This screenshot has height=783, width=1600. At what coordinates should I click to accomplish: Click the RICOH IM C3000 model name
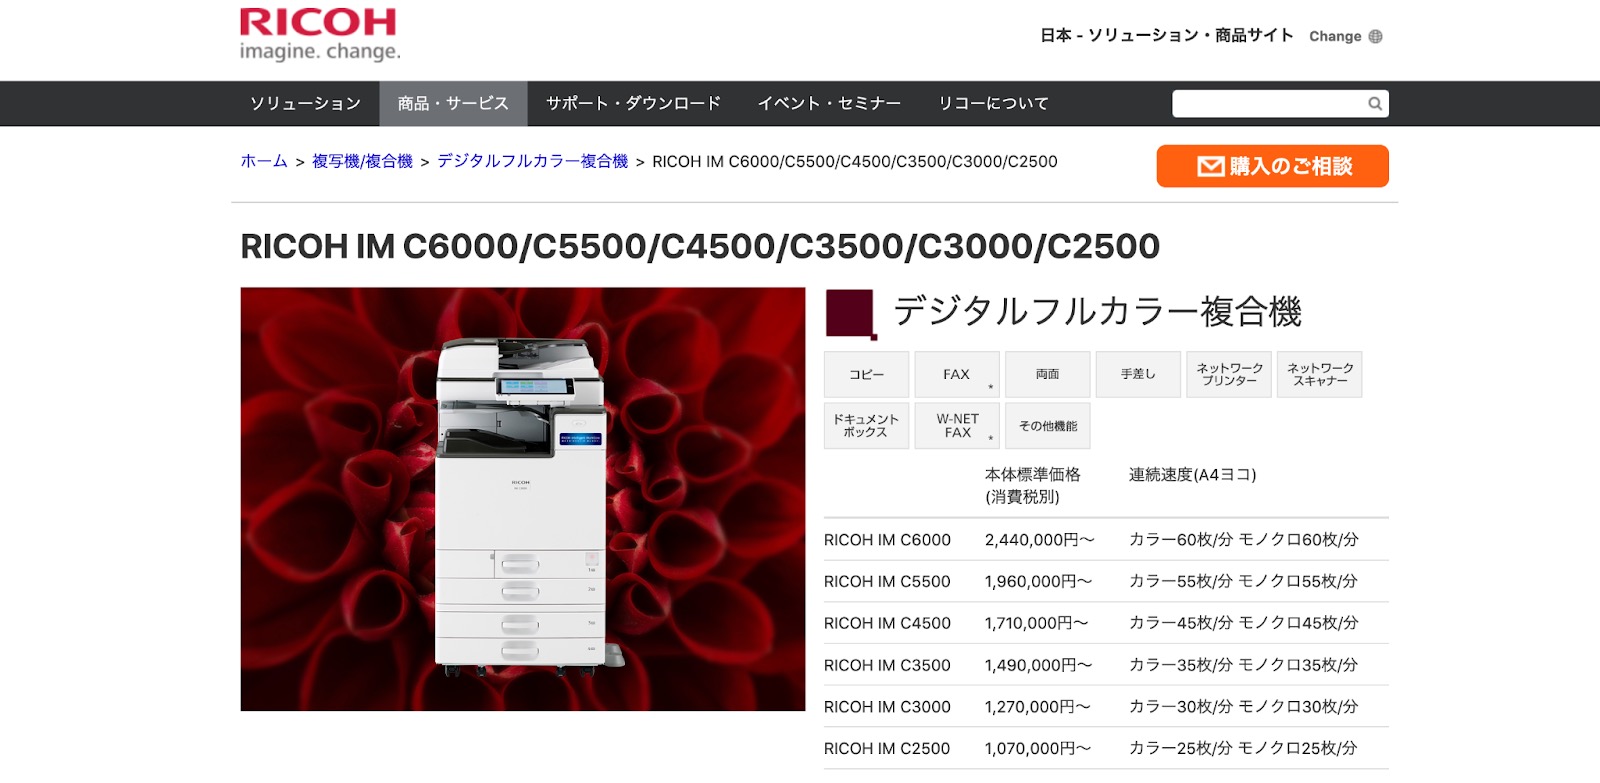(887, 707)
